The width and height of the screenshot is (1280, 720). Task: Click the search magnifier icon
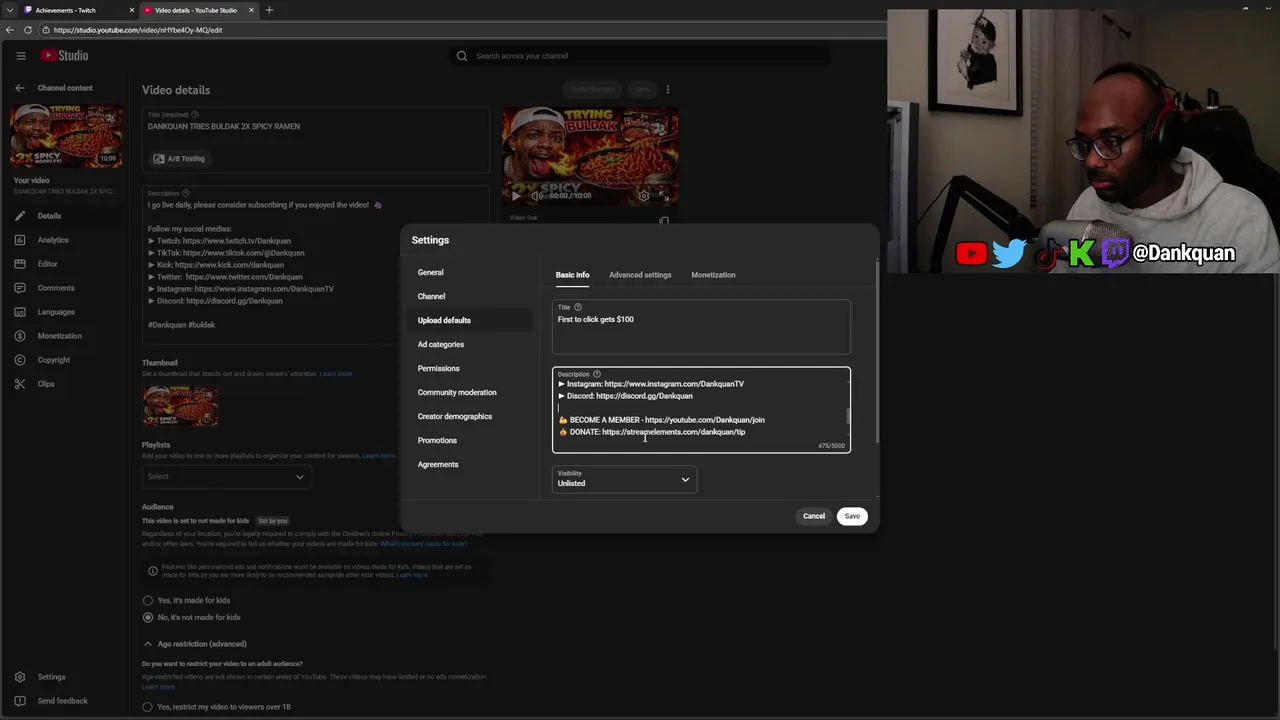click(x=462, y=56)
